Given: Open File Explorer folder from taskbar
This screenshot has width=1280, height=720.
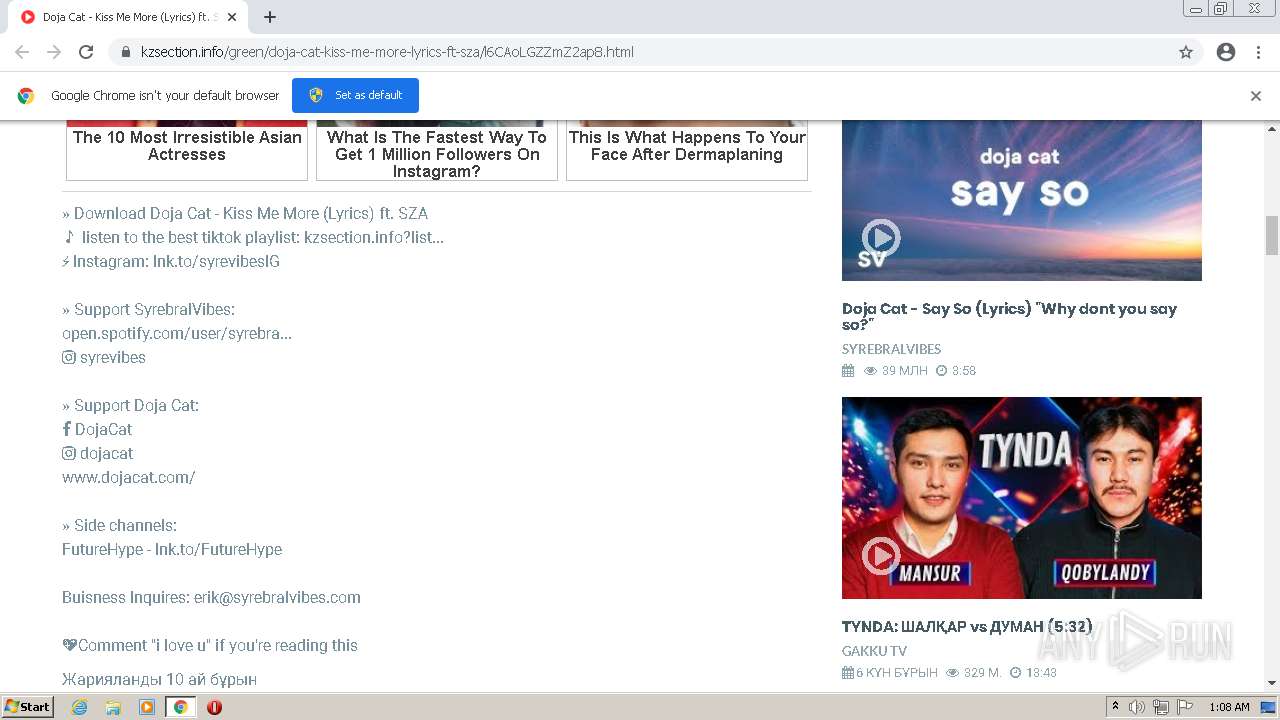Looking at the screenshot, I should pos(113,707).
